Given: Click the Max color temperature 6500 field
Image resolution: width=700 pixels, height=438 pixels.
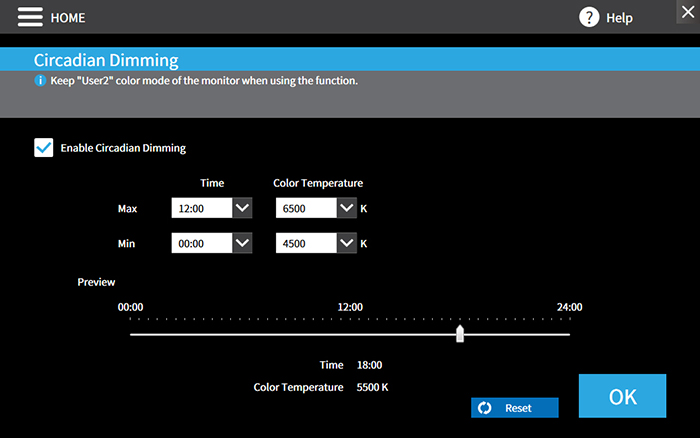Looking at the screenshot, I should tap(306, 208).
